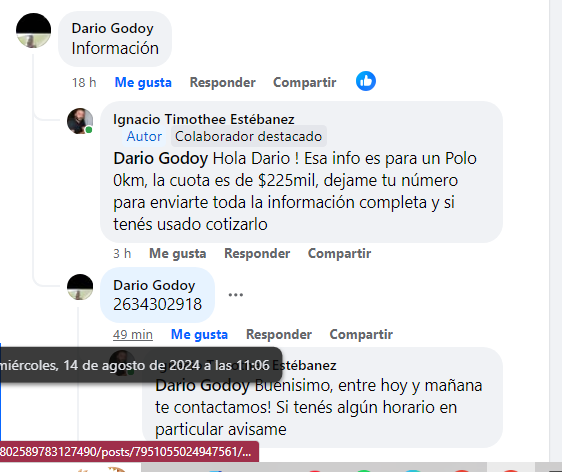Click the blue thumbs-up reaction icon
The height and width of the screenshot is (472, 562).
(366, 81)
